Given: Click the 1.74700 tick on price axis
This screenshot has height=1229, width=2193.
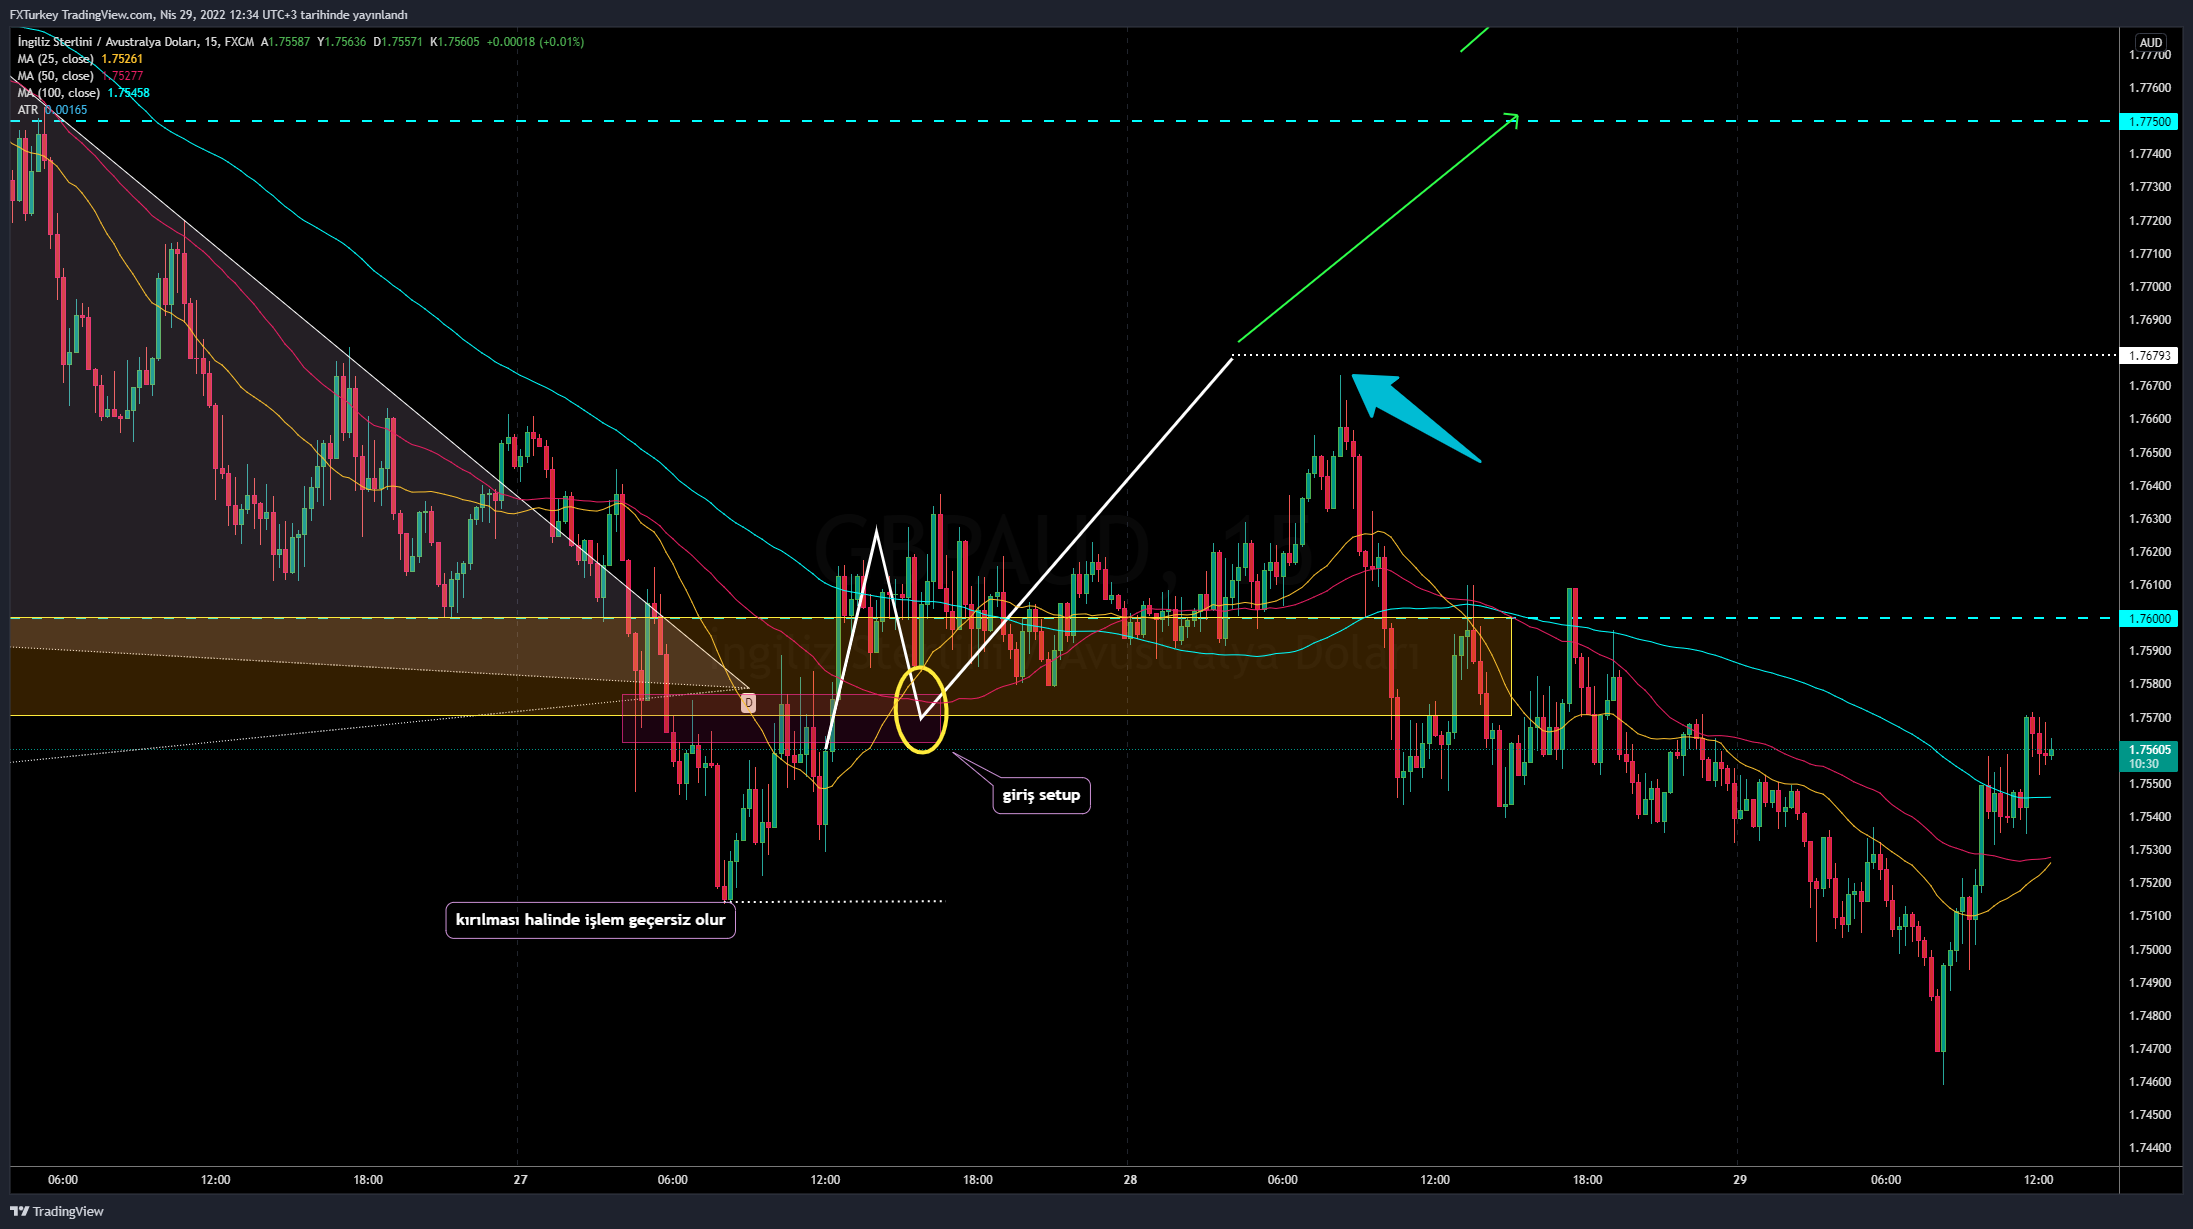Looking at the screenshot, I should pos(2150,1049).
